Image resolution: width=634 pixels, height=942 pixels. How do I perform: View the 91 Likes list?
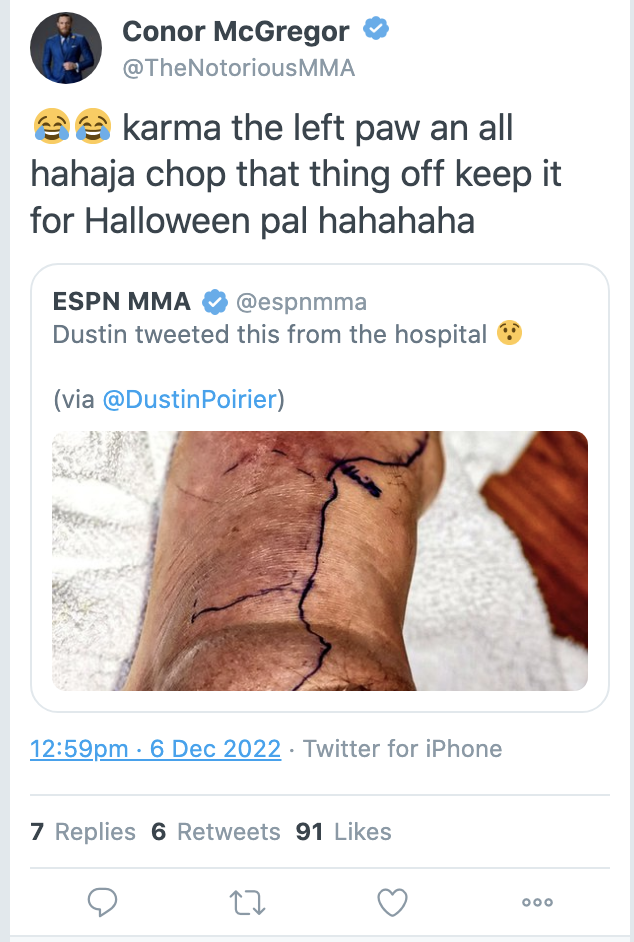pyautogui.click(x=343, y=831)
